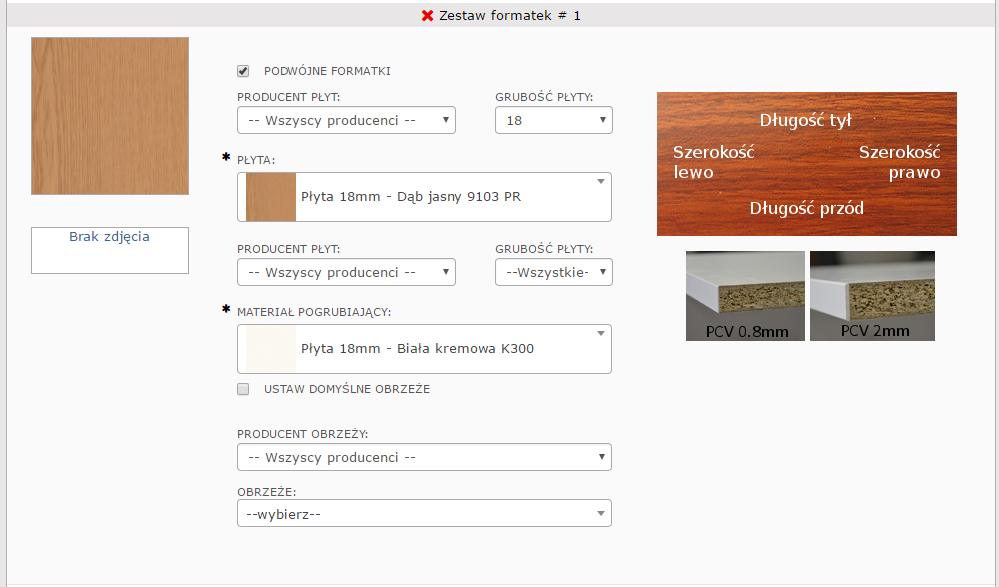This screenshot has width=999, height=587.
Task: Click Długość tył label on board diagram
Action: pos(805,120)
